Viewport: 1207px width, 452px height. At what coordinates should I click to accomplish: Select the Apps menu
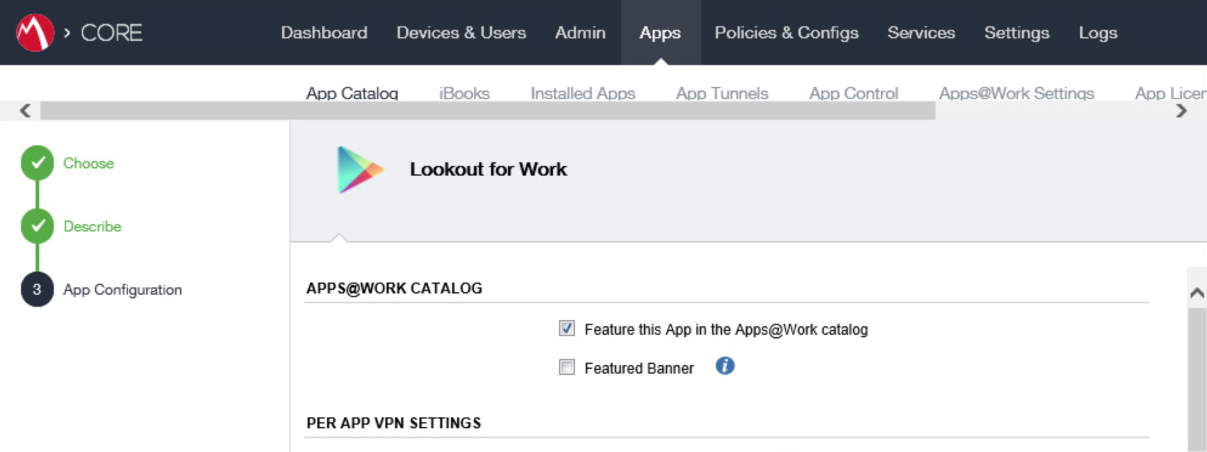click(x=660, y=33)
